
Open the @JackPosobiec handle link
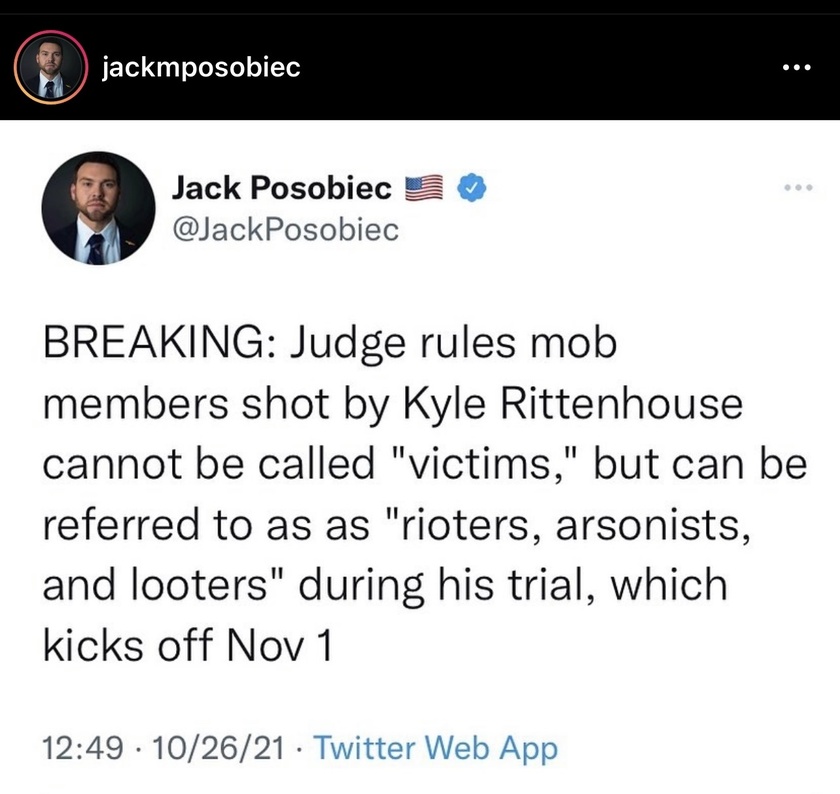click(286, 229)
